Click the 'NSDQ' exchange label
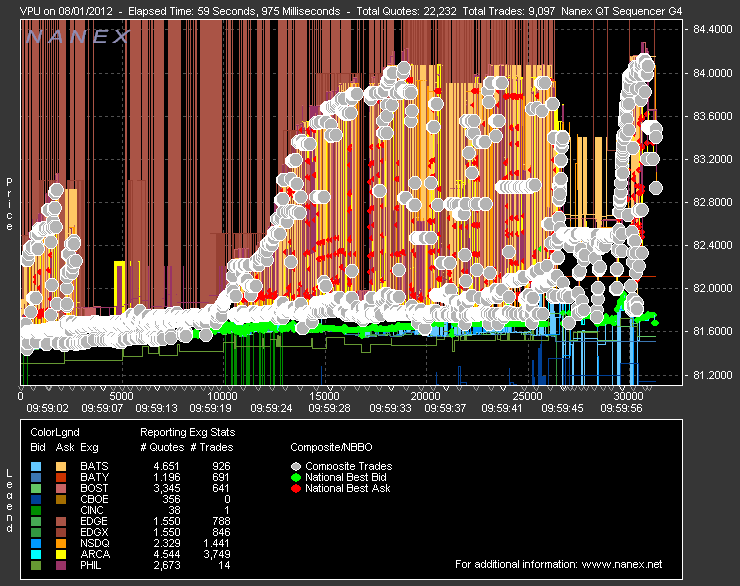The width and height of the screenshot is (740, 586). click(x=94, y=543)
